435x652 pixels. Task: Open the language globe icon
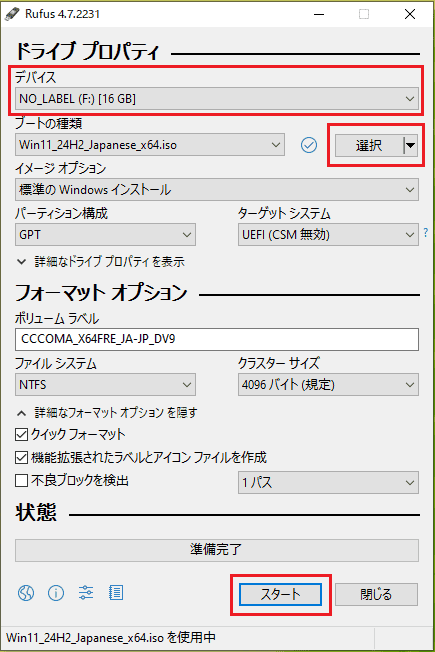tap(26, 593)
